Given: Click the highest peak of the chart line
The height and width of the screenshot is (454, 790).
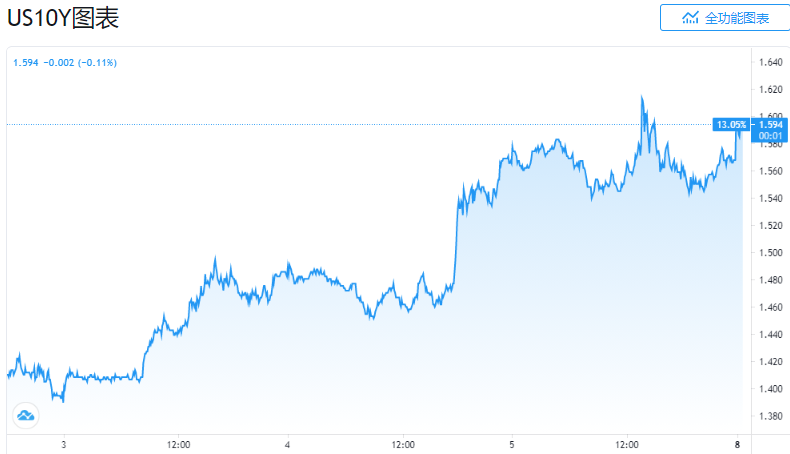Looking at the screenshot, I should 642,98.
